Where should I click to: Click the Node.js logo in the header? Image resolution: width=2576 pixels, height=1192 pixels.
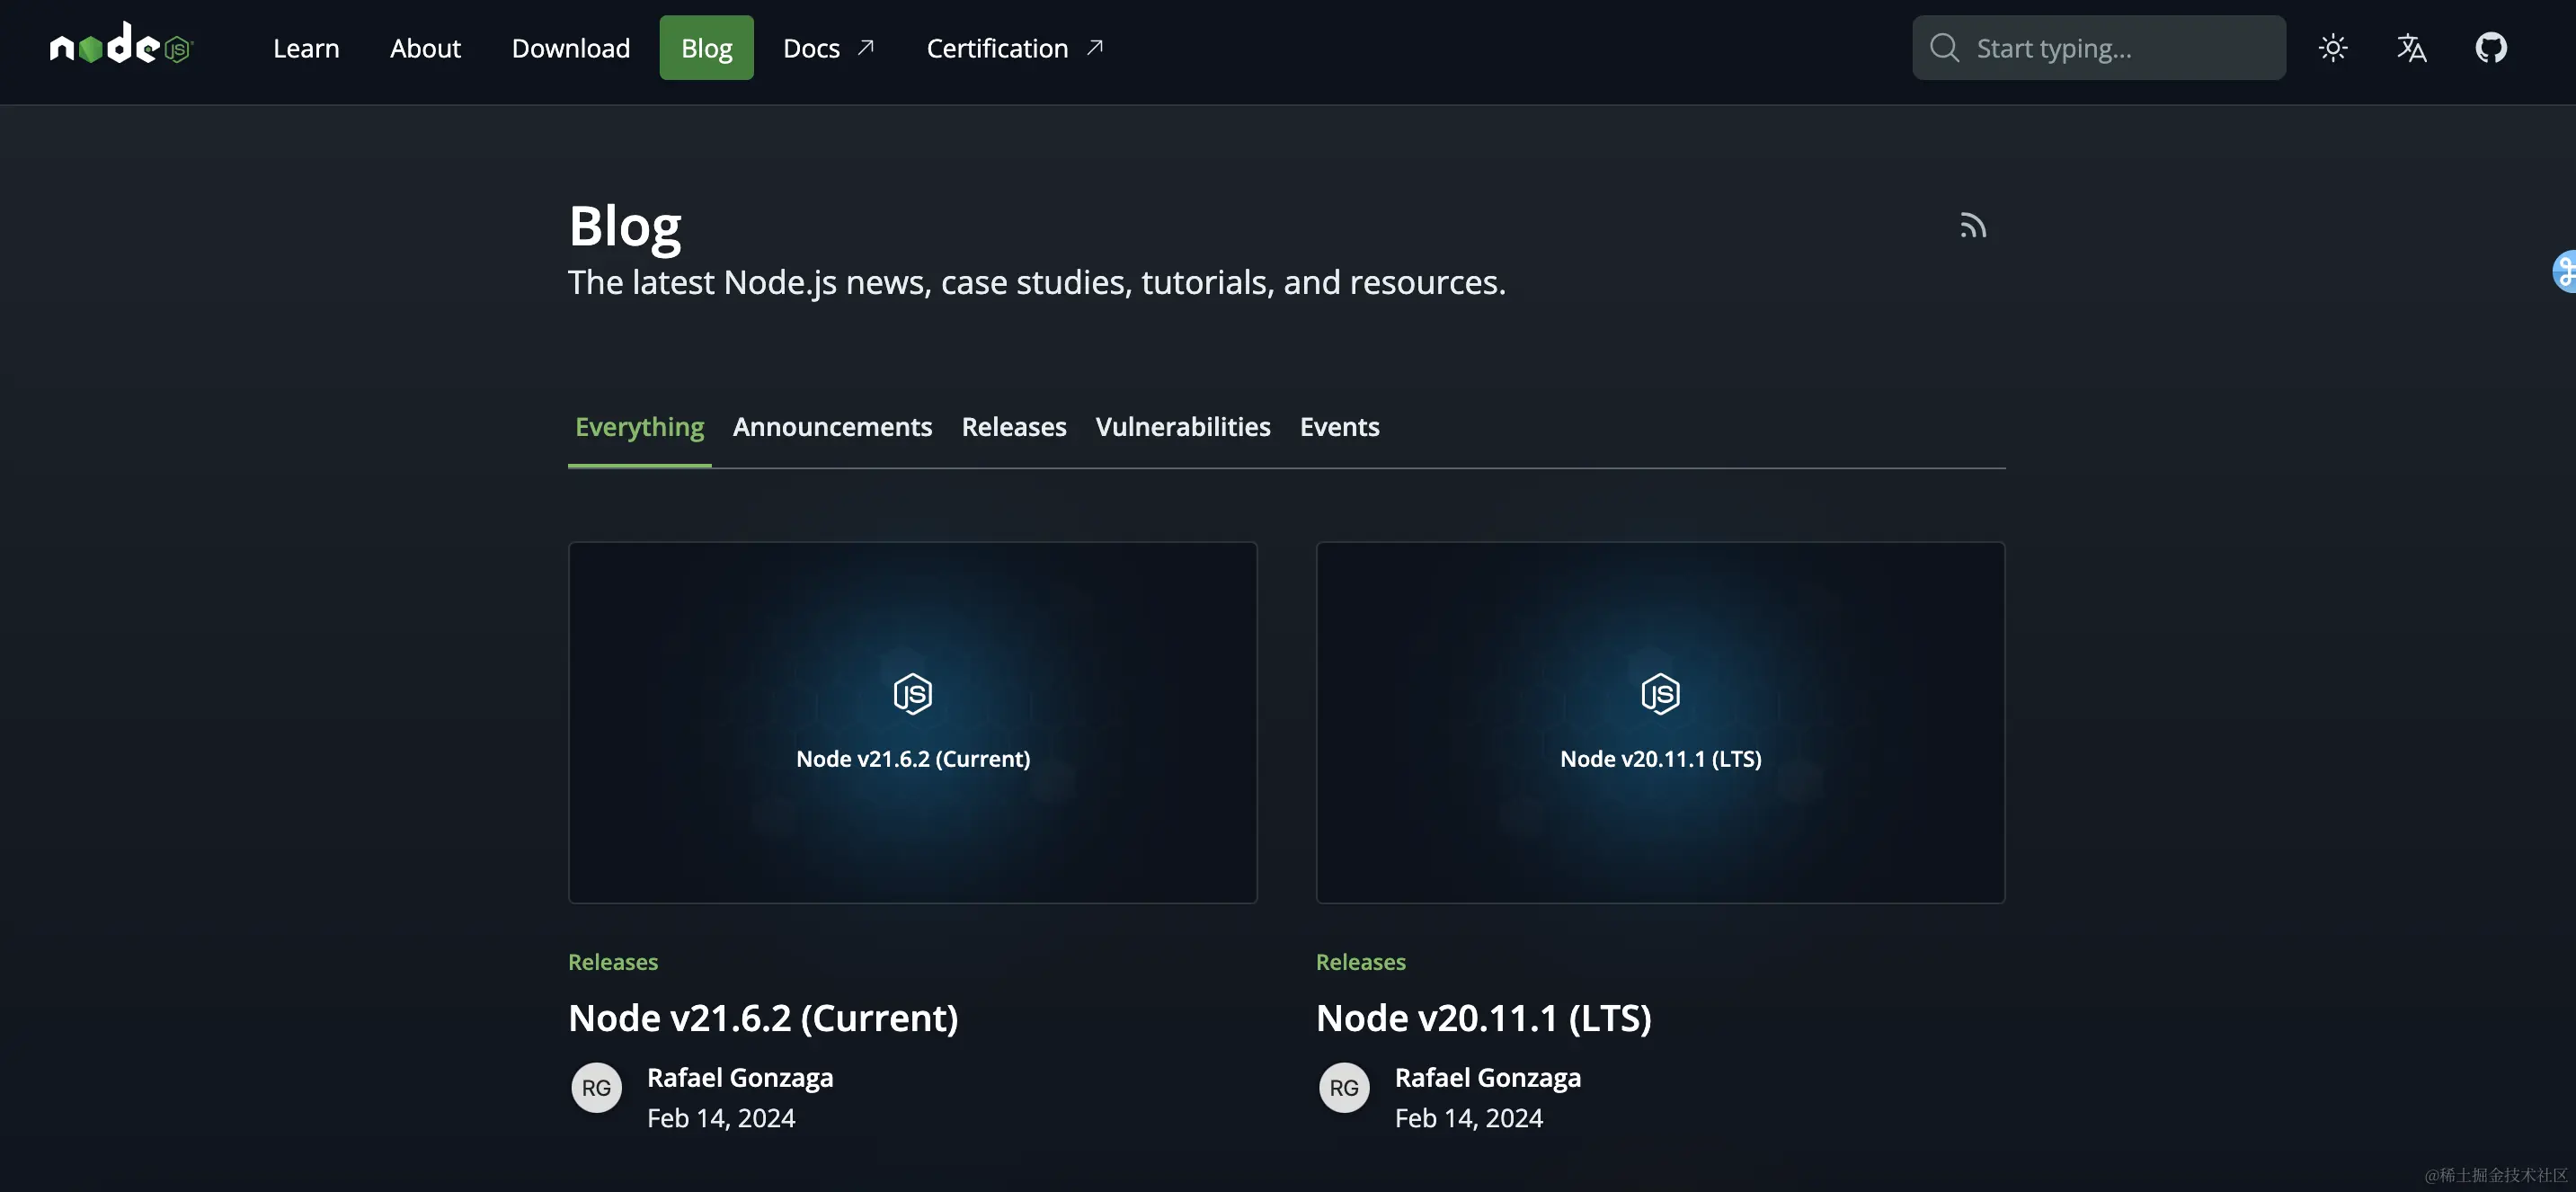pyautogui.click(x=121, y=45)
